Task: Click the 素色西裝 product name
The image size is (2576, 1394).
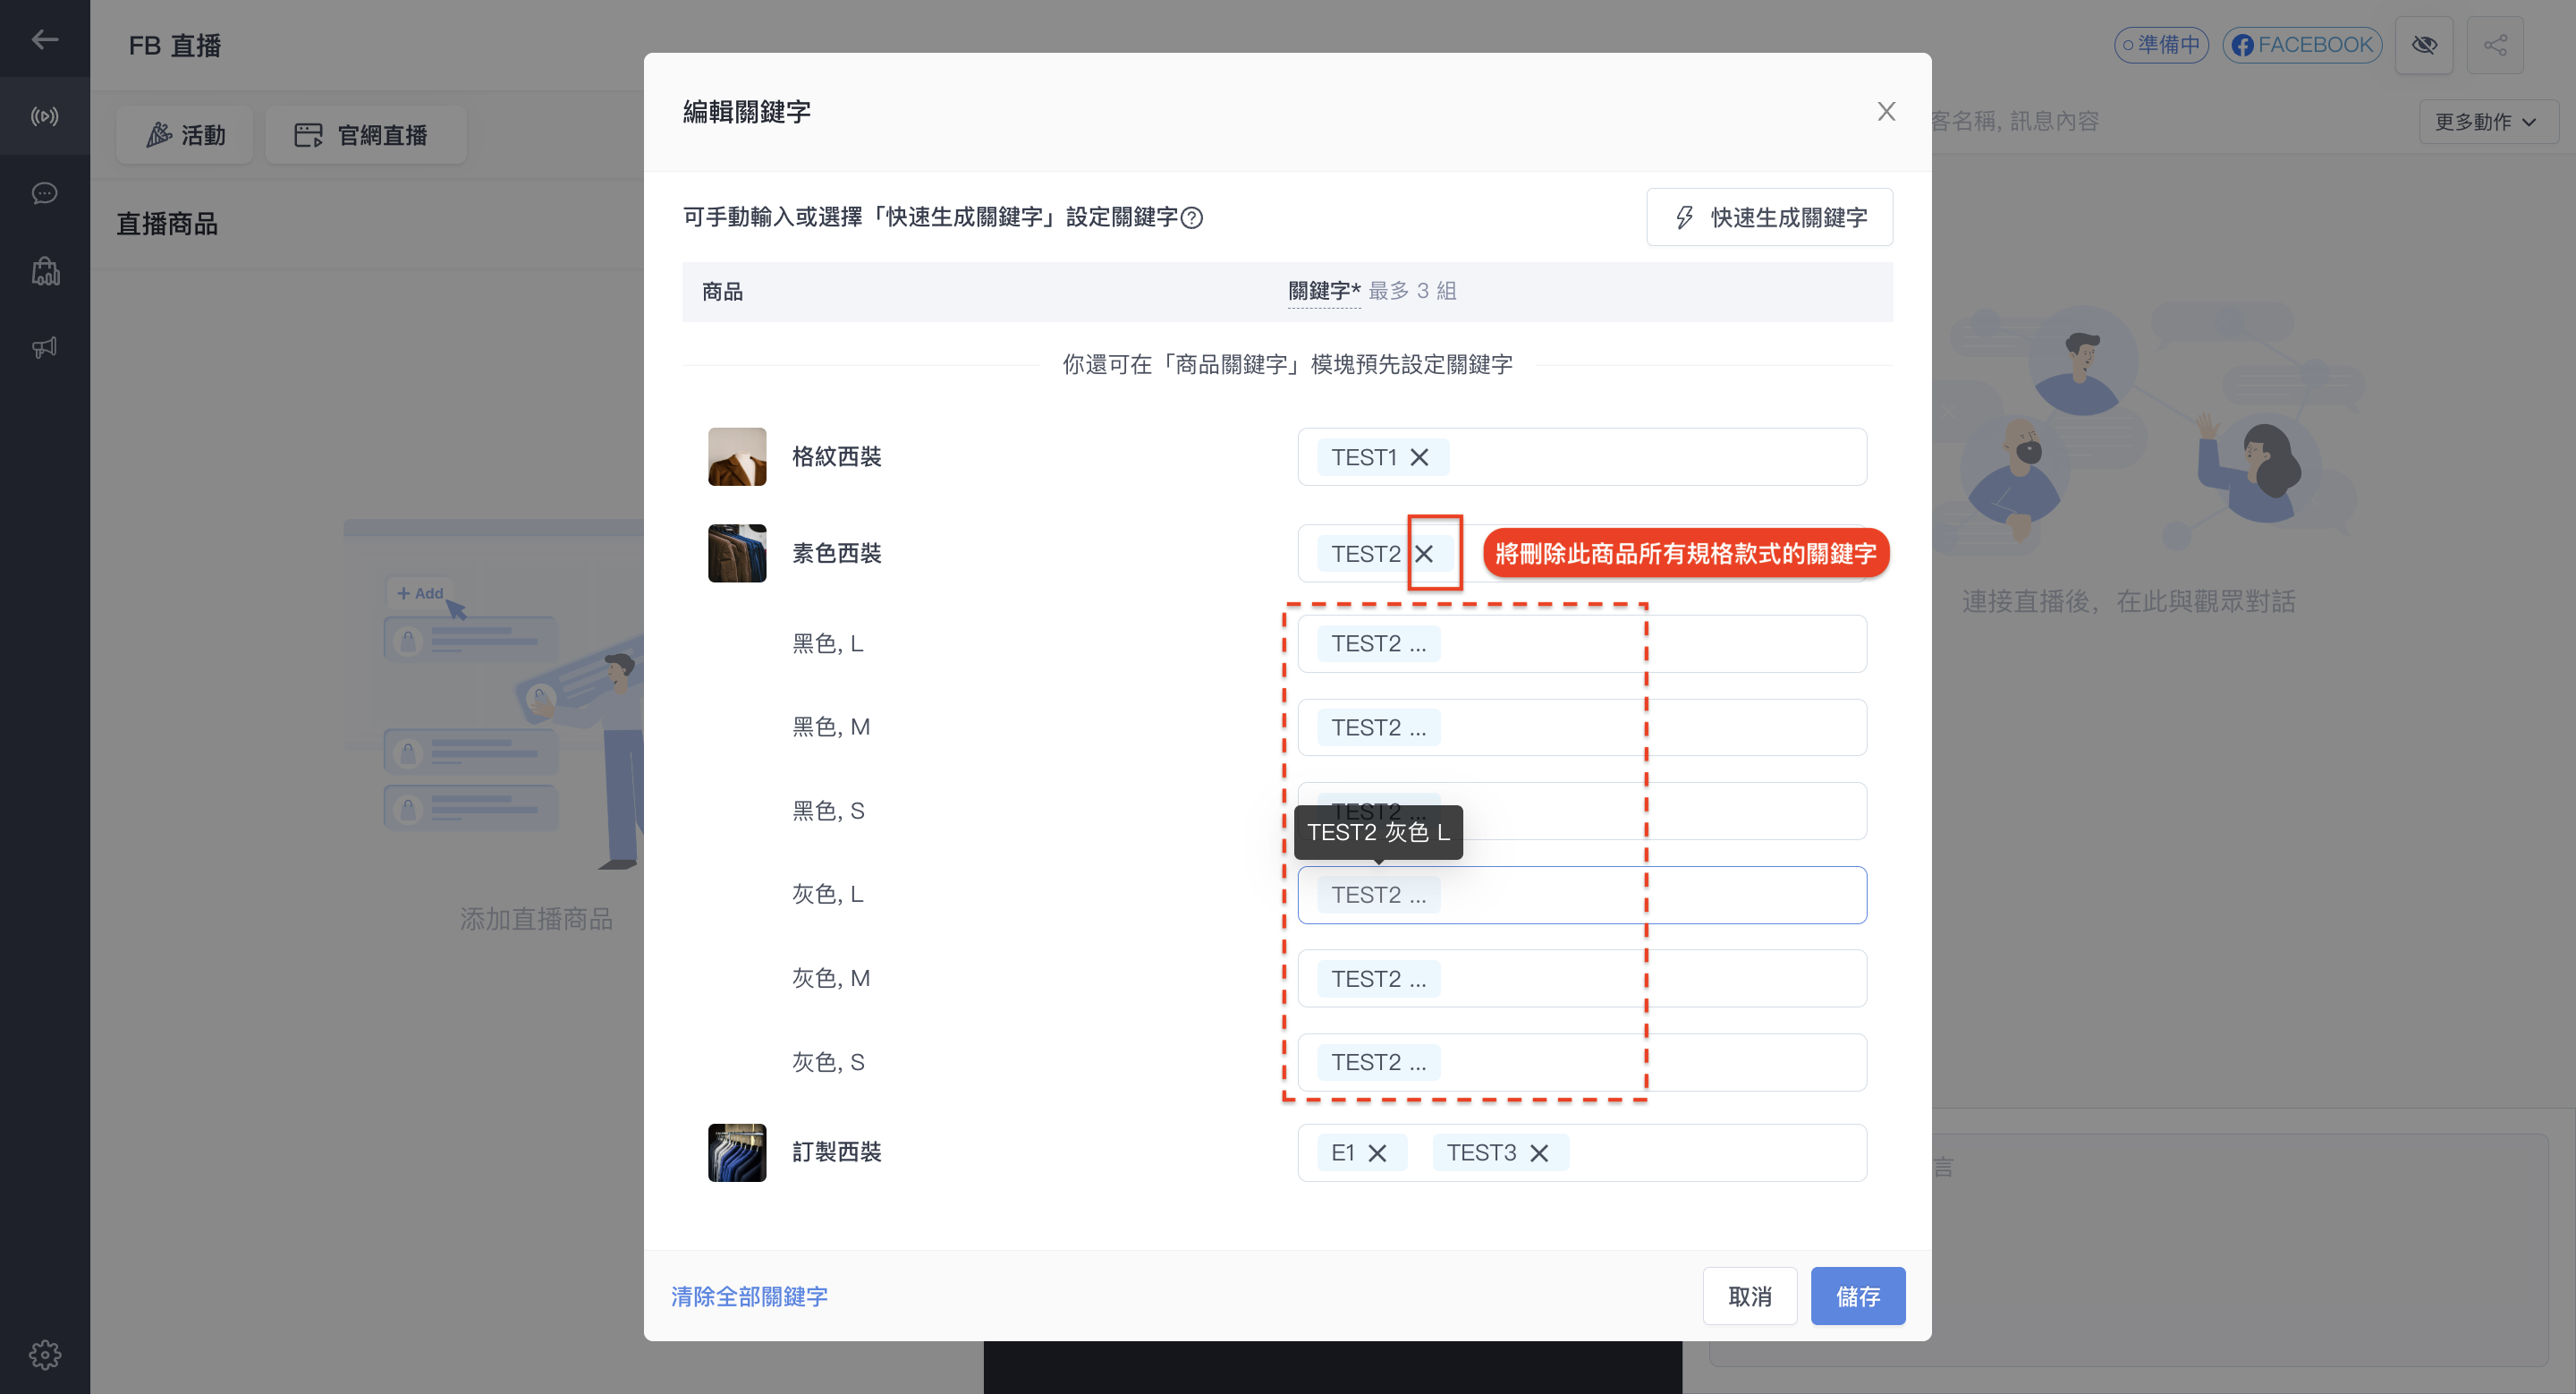Action: coord(836,553)
